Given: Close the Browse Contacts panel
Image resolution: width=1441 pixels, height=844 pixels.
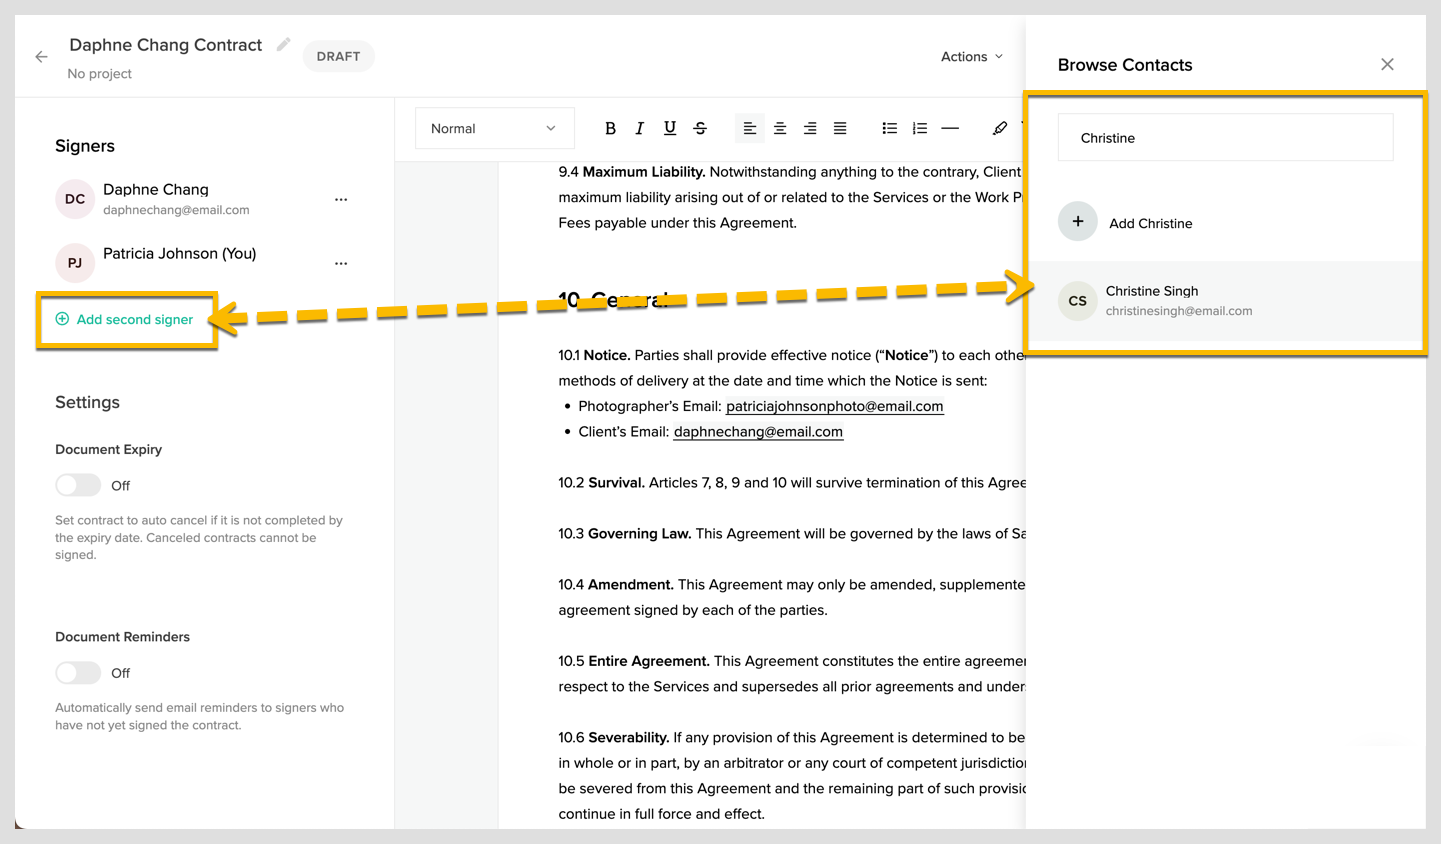Looking at the screenshot, I should 1387,64.
